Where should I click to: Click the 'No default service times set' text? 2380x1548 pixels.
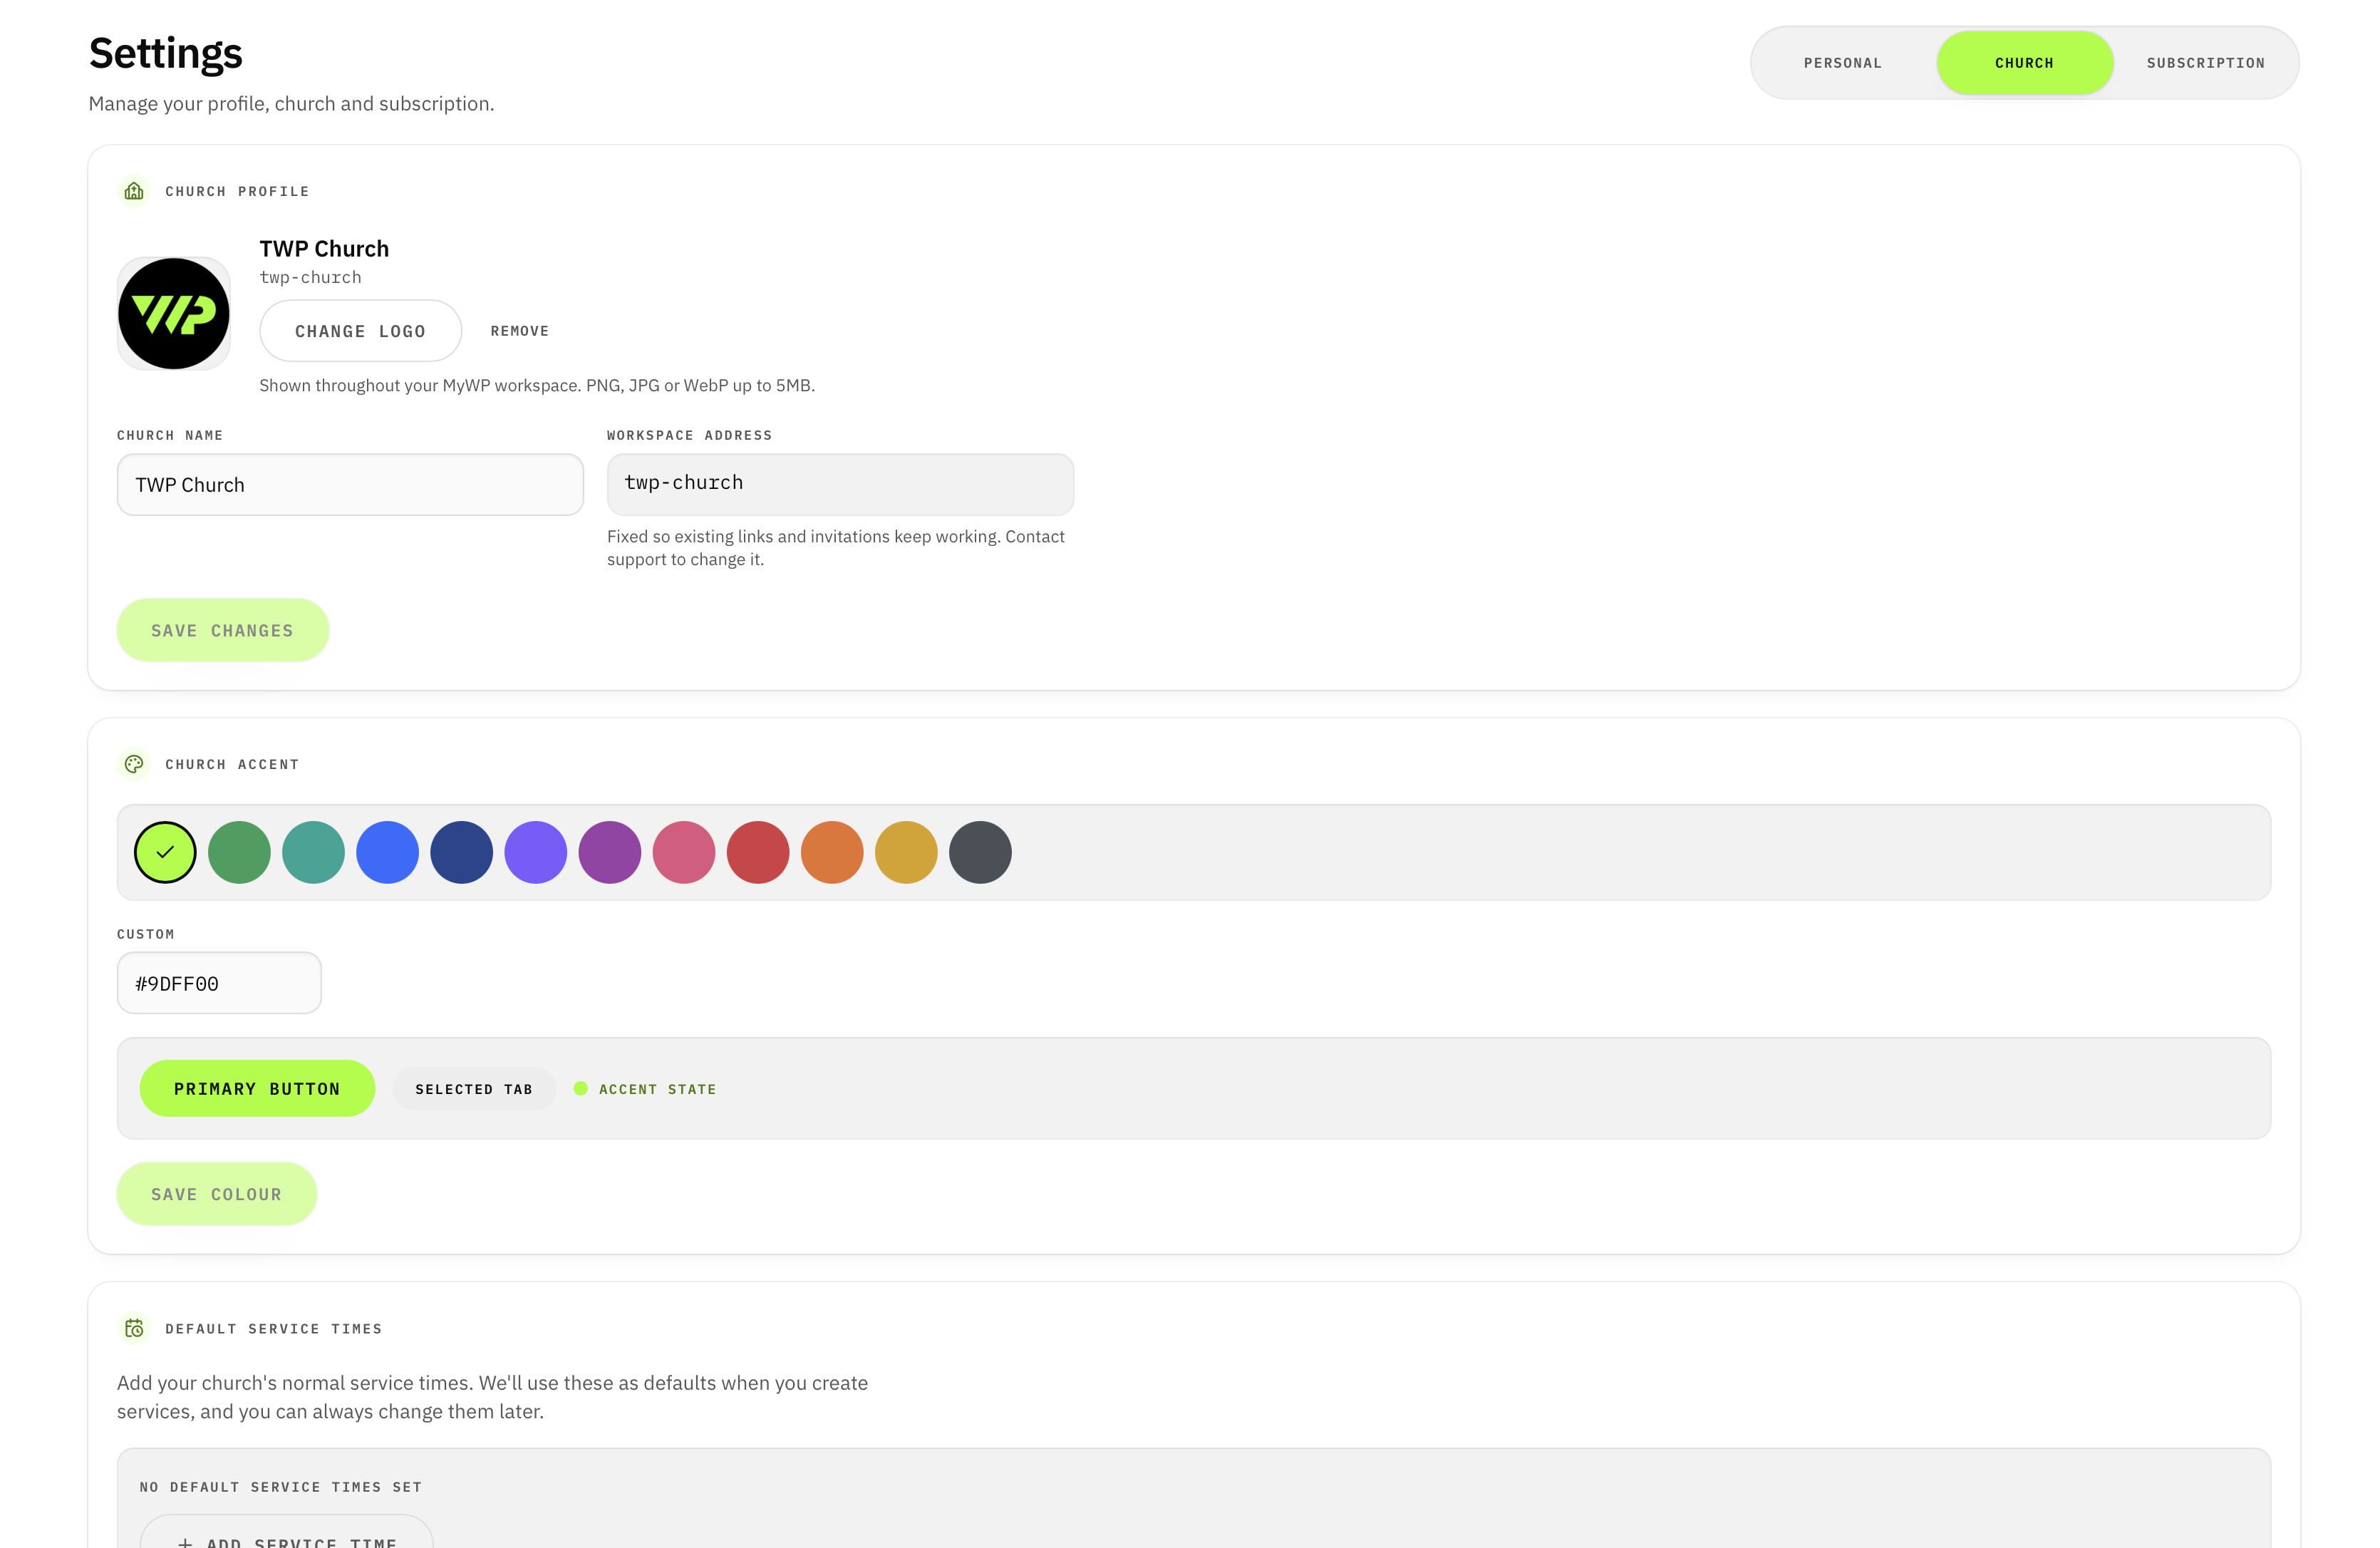(x=281, y=1487)
